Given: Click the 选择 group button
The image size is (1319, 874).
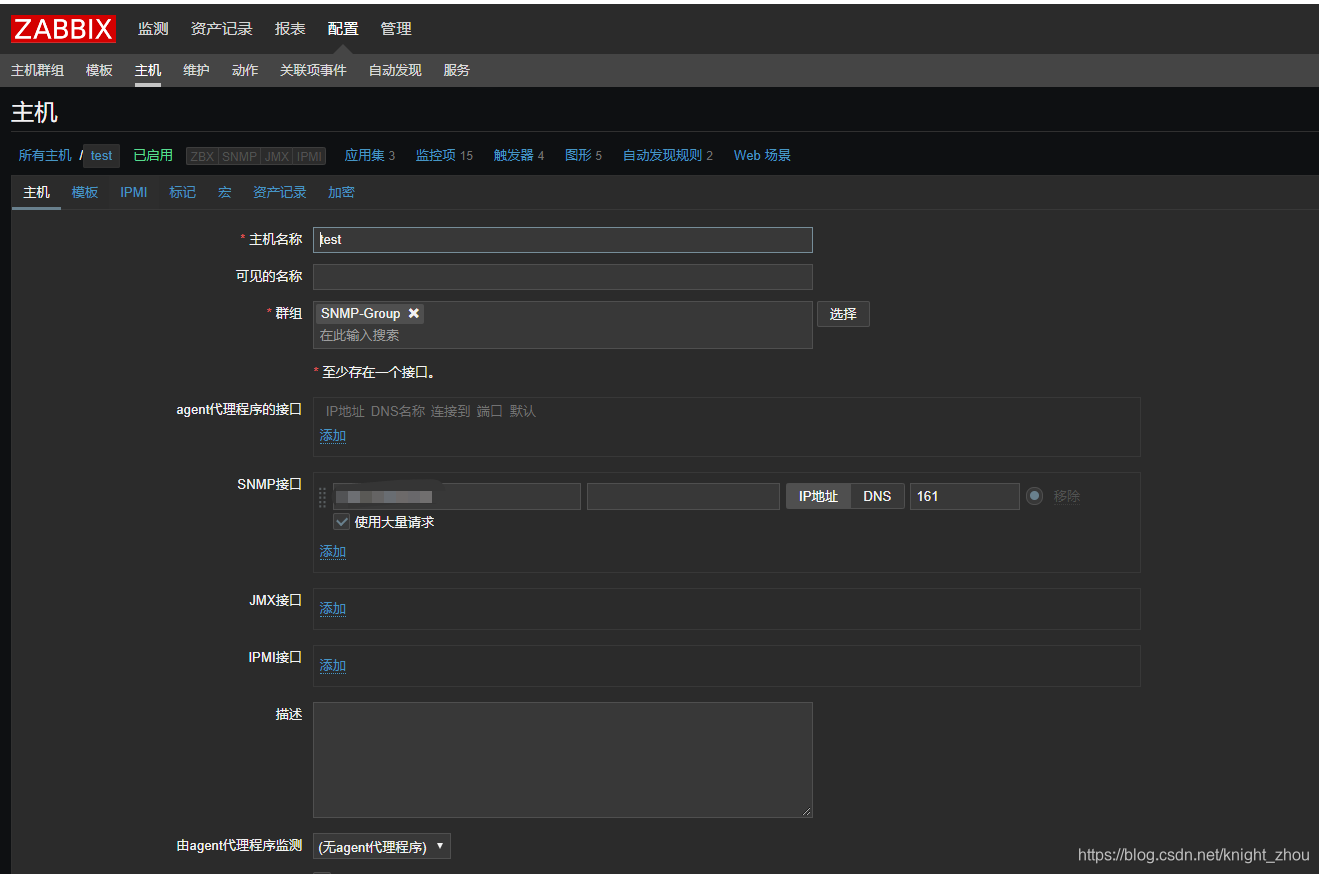Looking at the screenshot, I should 843,314.
